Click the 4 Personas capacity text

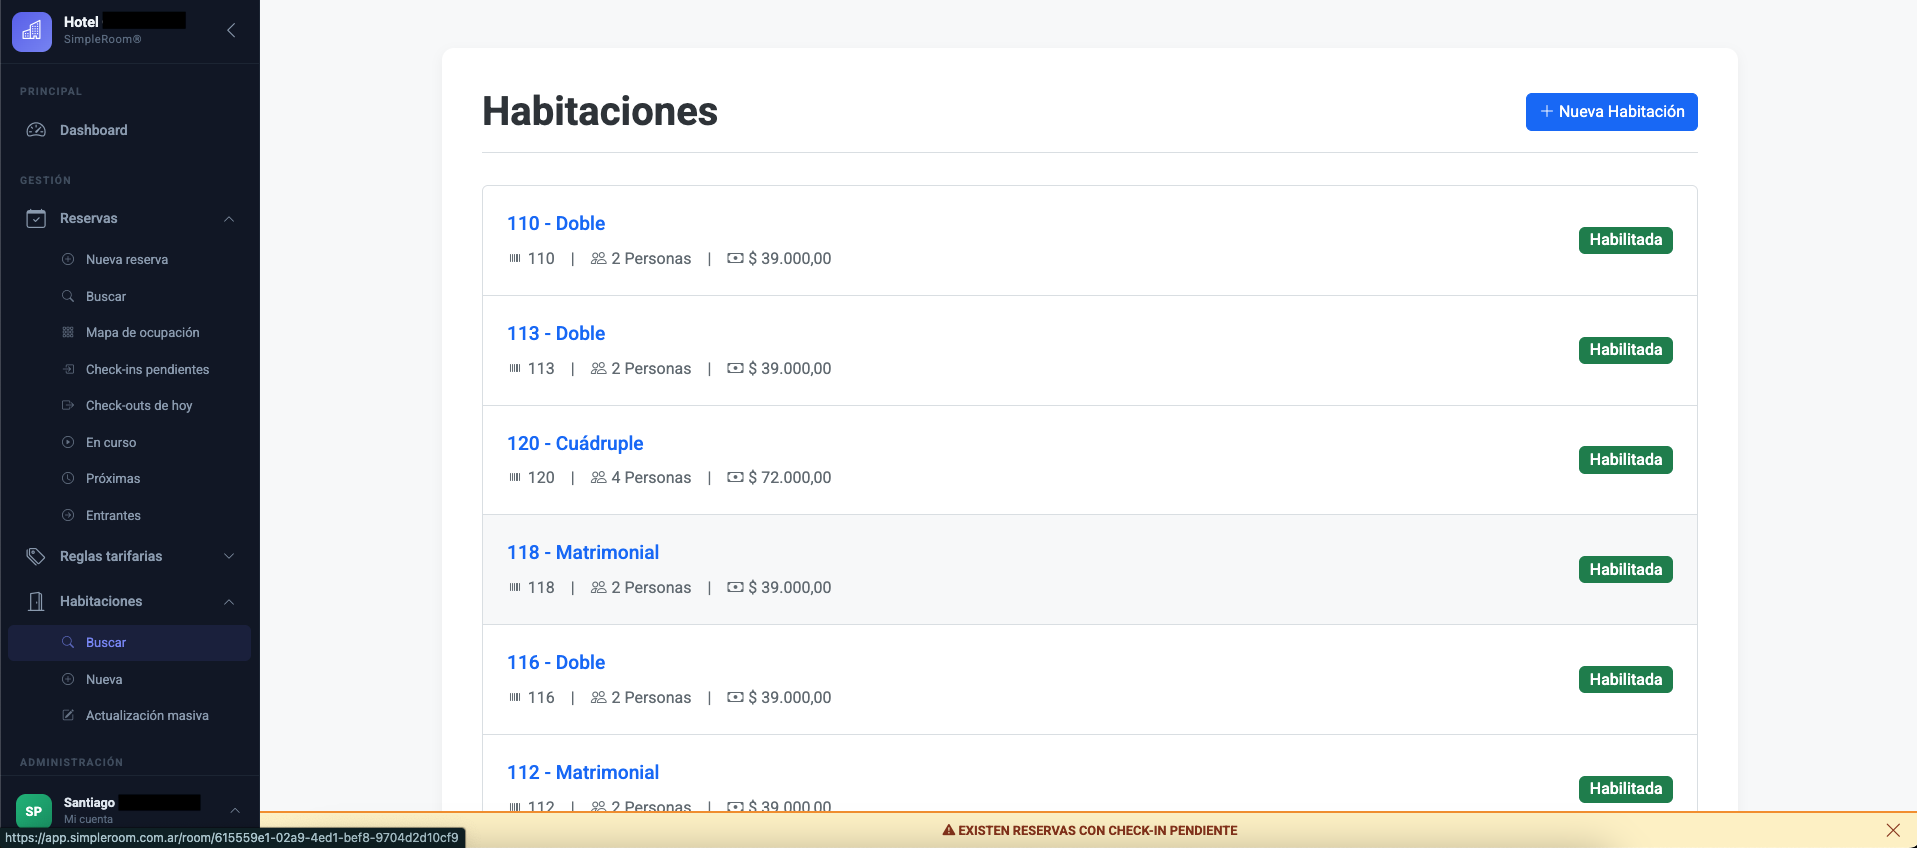[651, 477]
